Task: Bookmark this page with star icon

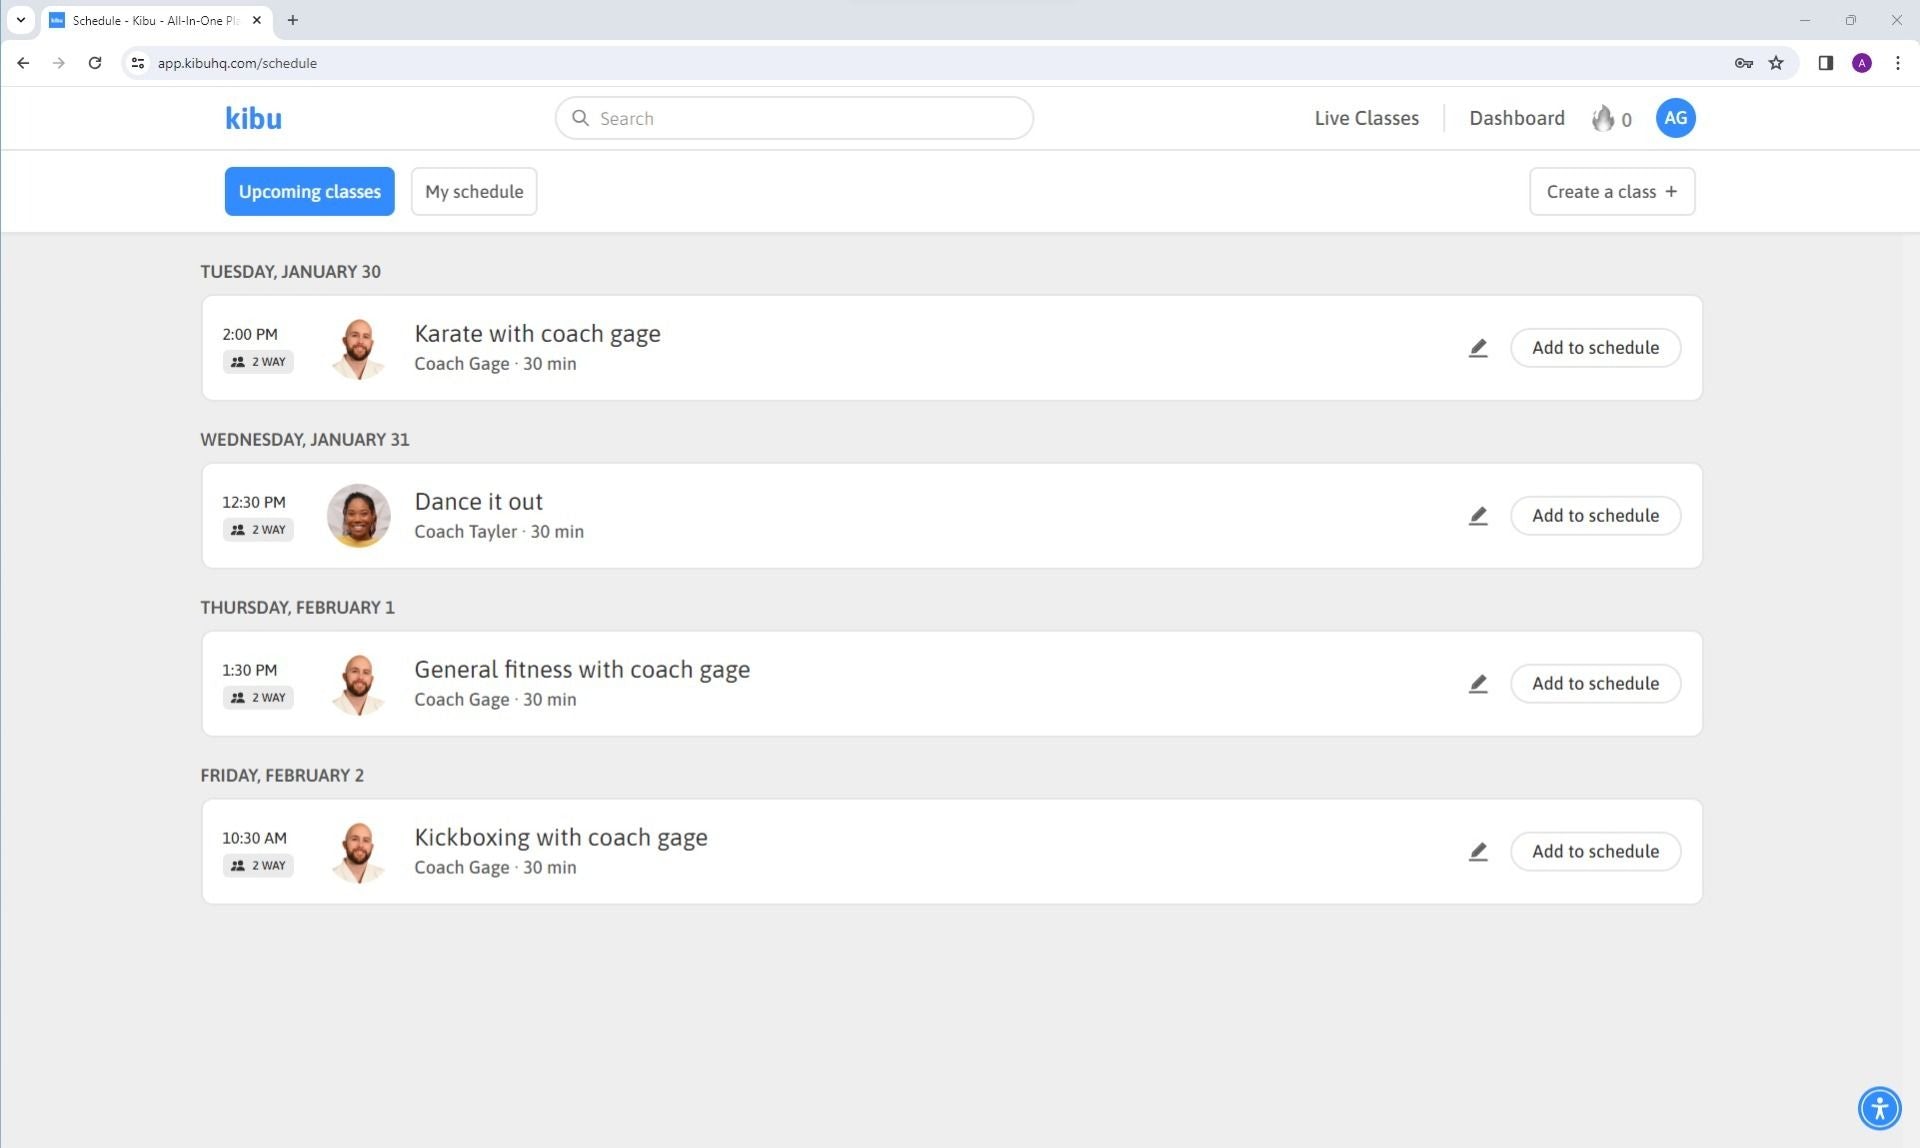Action: (x=1776, y=63)
